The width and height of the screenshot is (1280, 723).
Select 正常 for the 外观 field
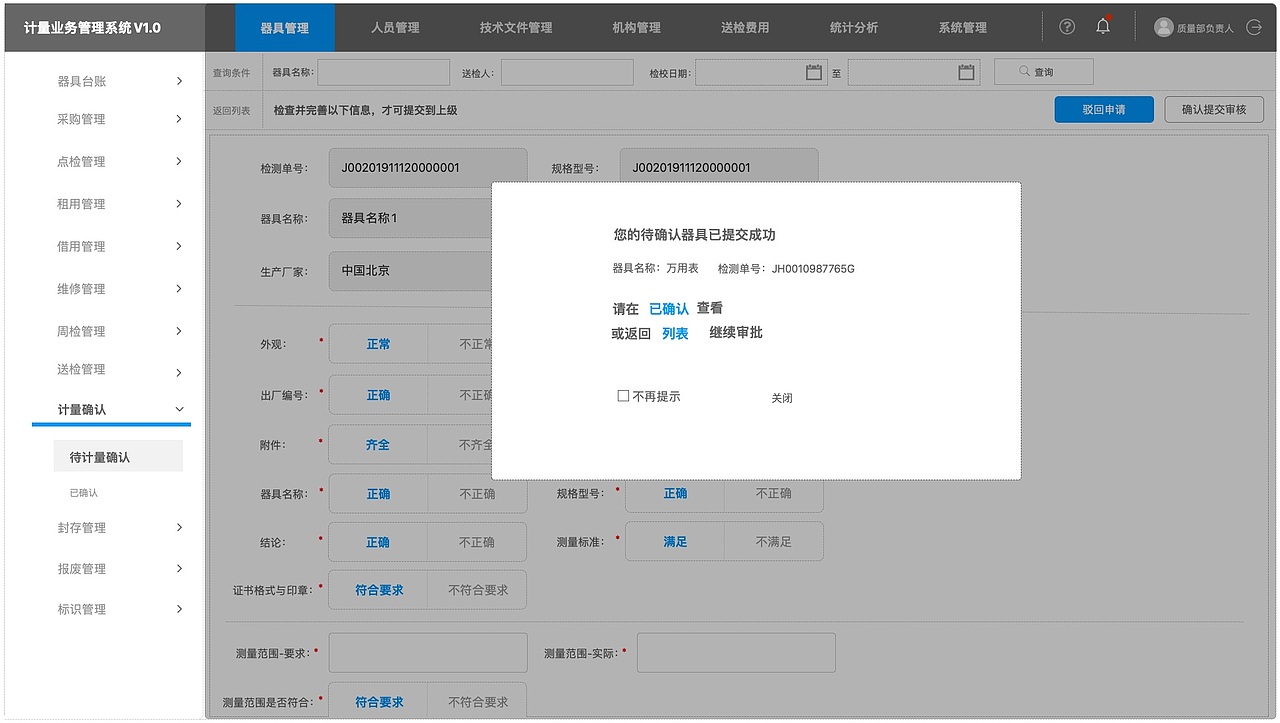tap(378, 344)
